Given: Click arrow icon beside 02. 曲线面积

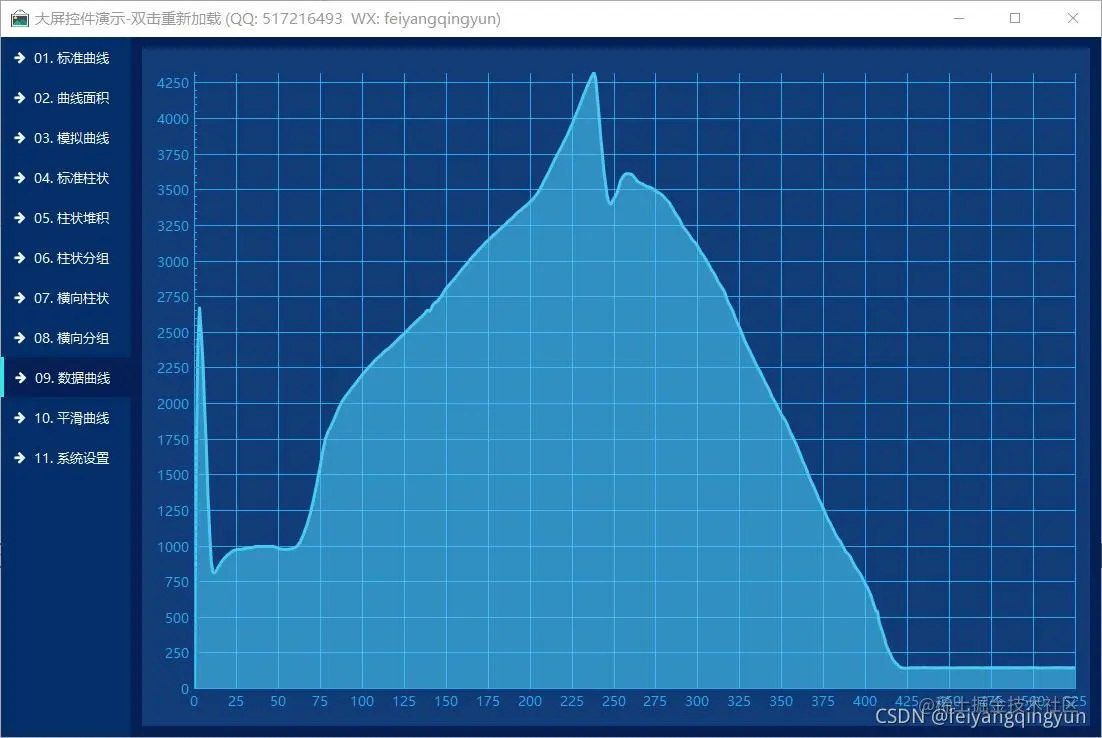Looking at the screenshot, I should pyautogui.click(x=20, y=98).
